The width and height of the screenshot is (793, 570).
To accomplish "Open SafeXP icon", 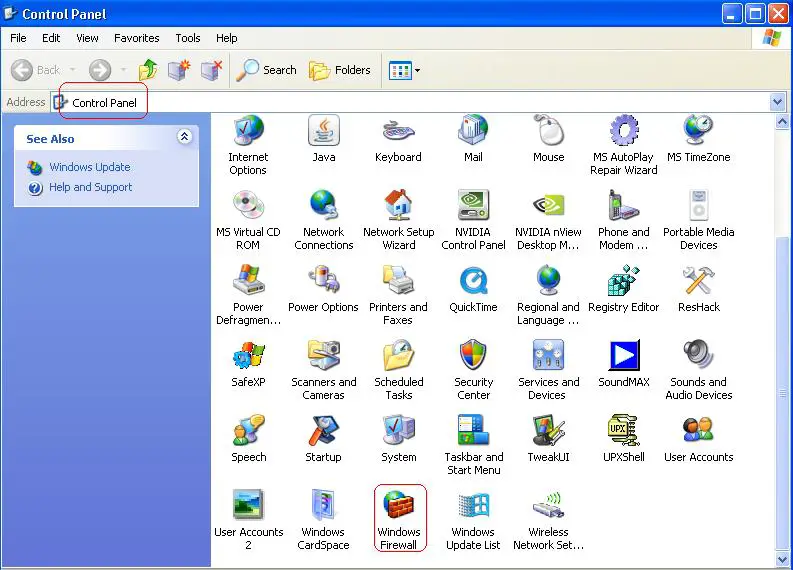I will 248,364.
